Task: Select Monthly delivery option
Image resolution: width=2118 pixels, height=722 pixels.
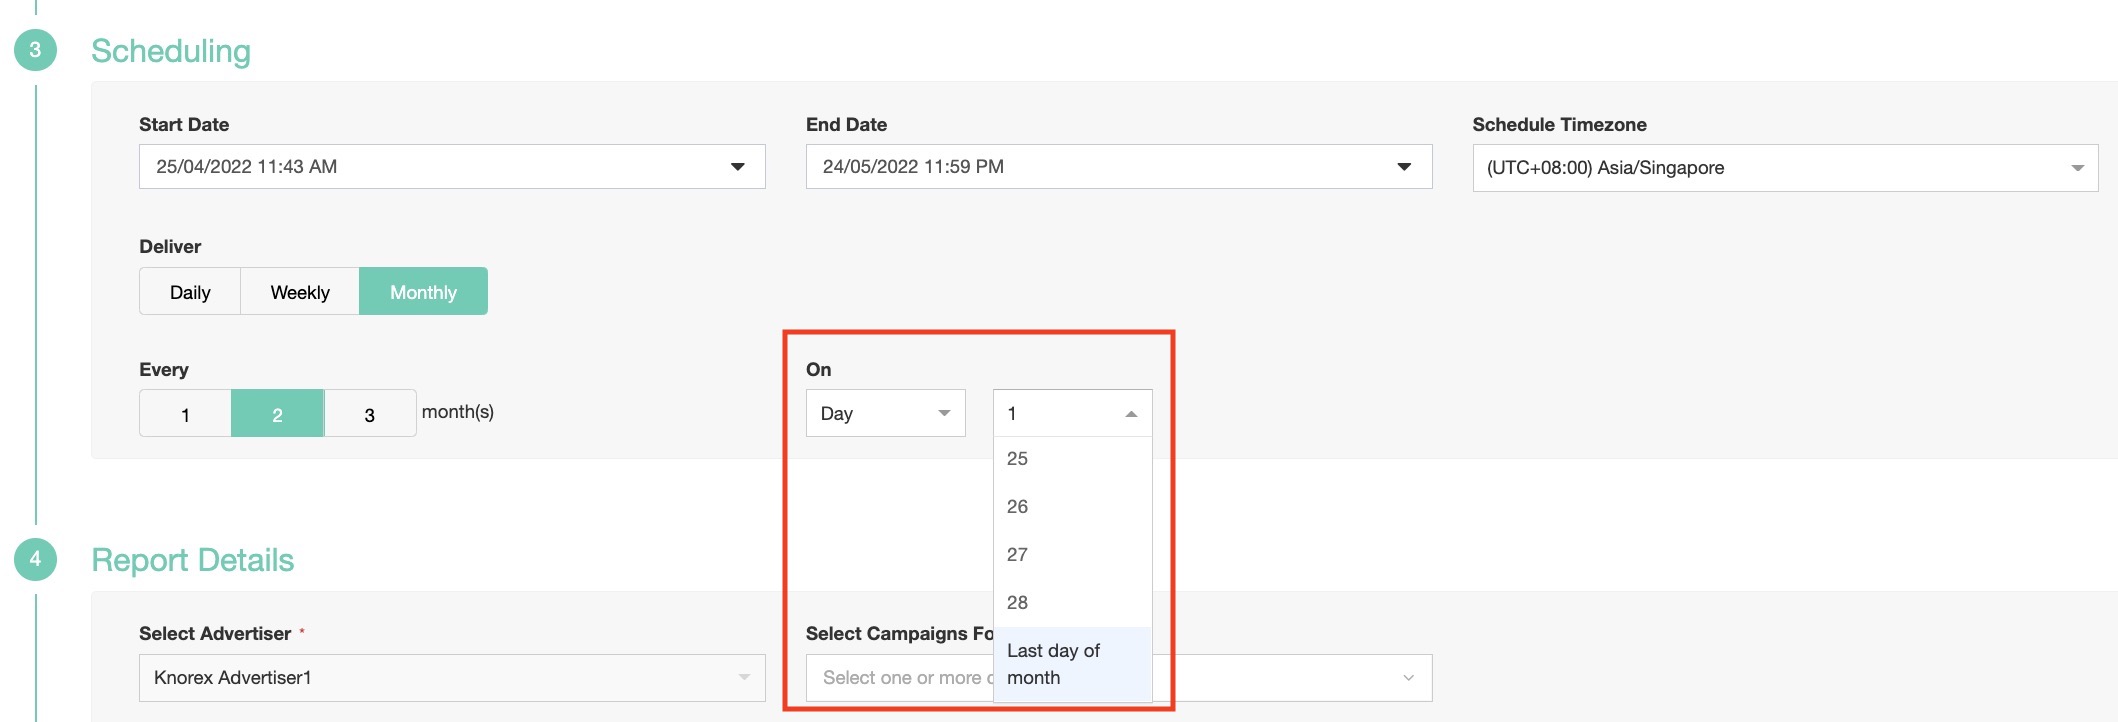Action: point(423,292)
